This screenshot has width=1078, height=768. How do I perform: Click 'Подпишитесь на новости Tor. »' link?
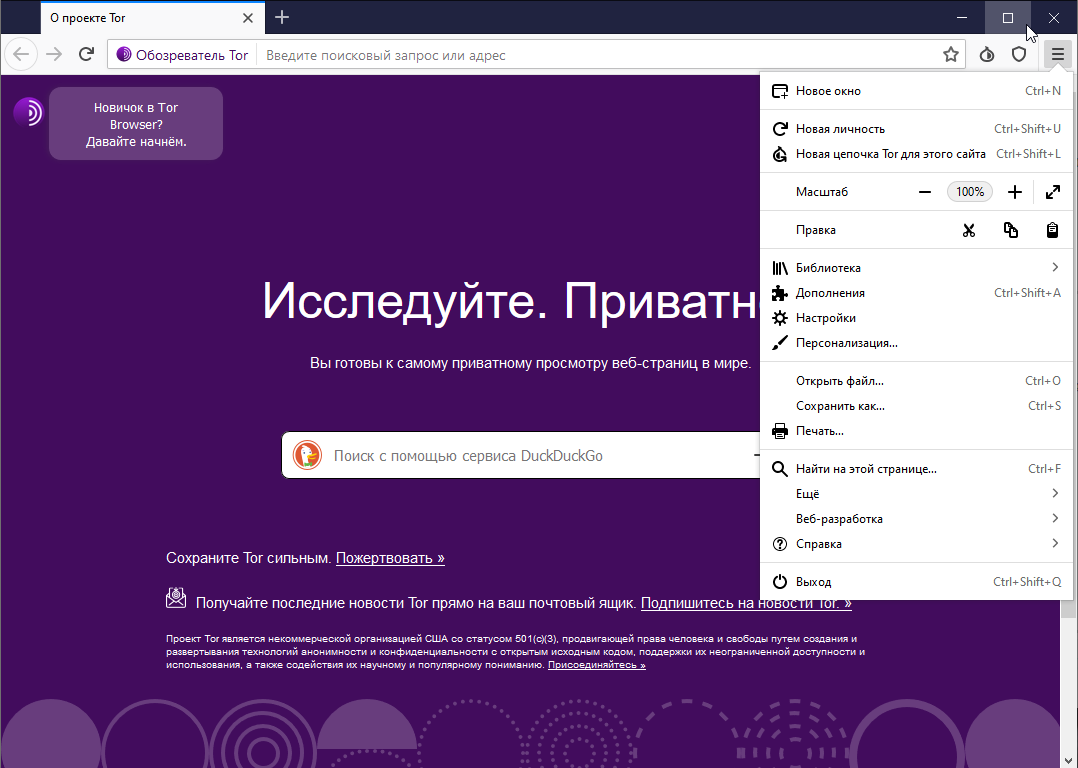pyautogui.click(x=746, y=603)
